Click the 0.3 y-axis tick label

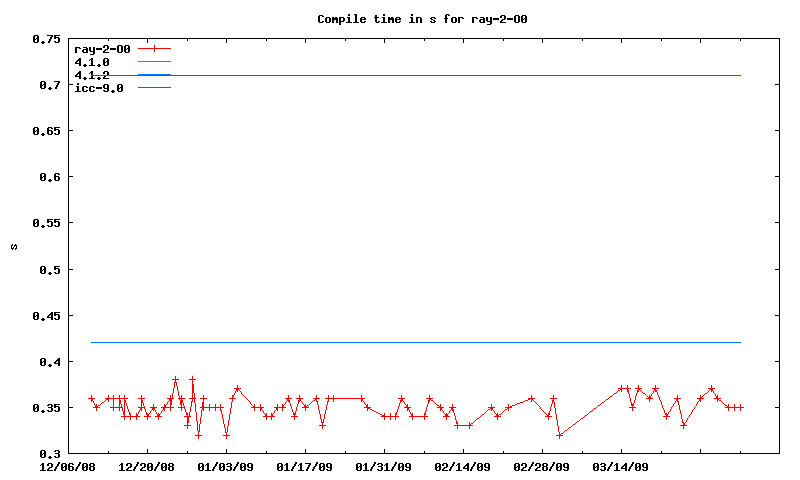[50, 453]
